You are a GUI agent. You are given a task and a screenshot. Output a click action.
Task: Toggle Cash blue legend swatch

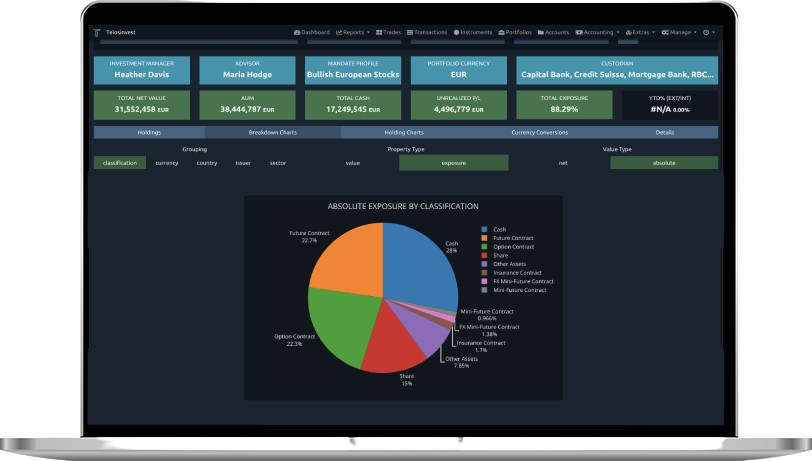click(484, 229)
